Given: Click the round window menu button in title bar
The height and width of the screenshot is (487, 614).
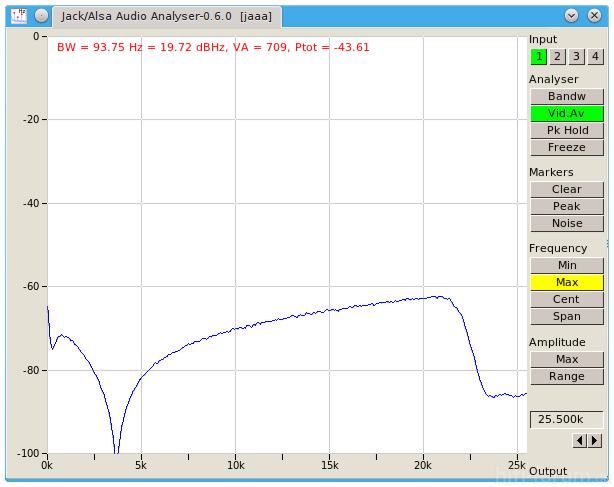Looking at the screenshot, I should coord(41,16).
